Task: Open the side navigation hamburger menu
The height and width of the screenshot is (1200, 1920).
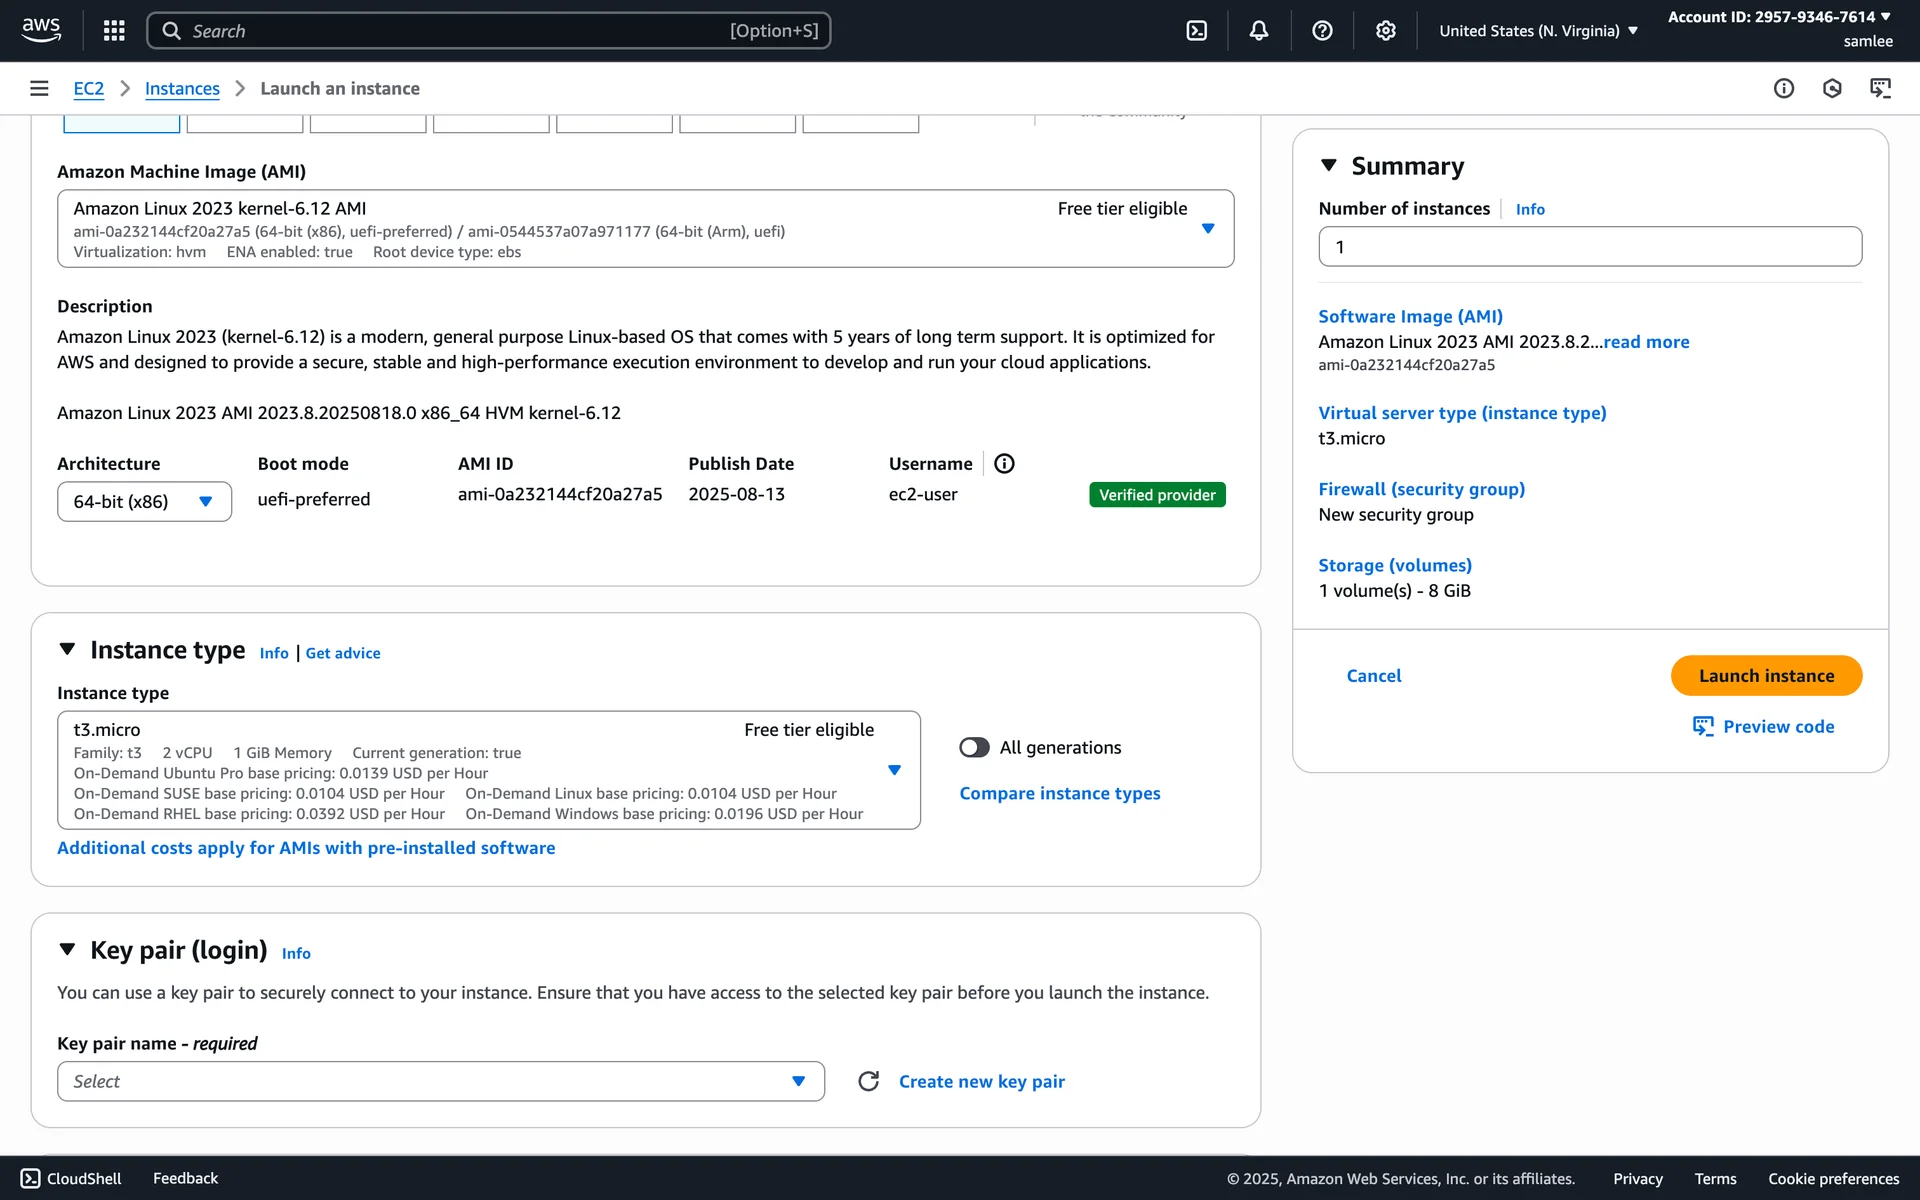Action: [39, 89]
